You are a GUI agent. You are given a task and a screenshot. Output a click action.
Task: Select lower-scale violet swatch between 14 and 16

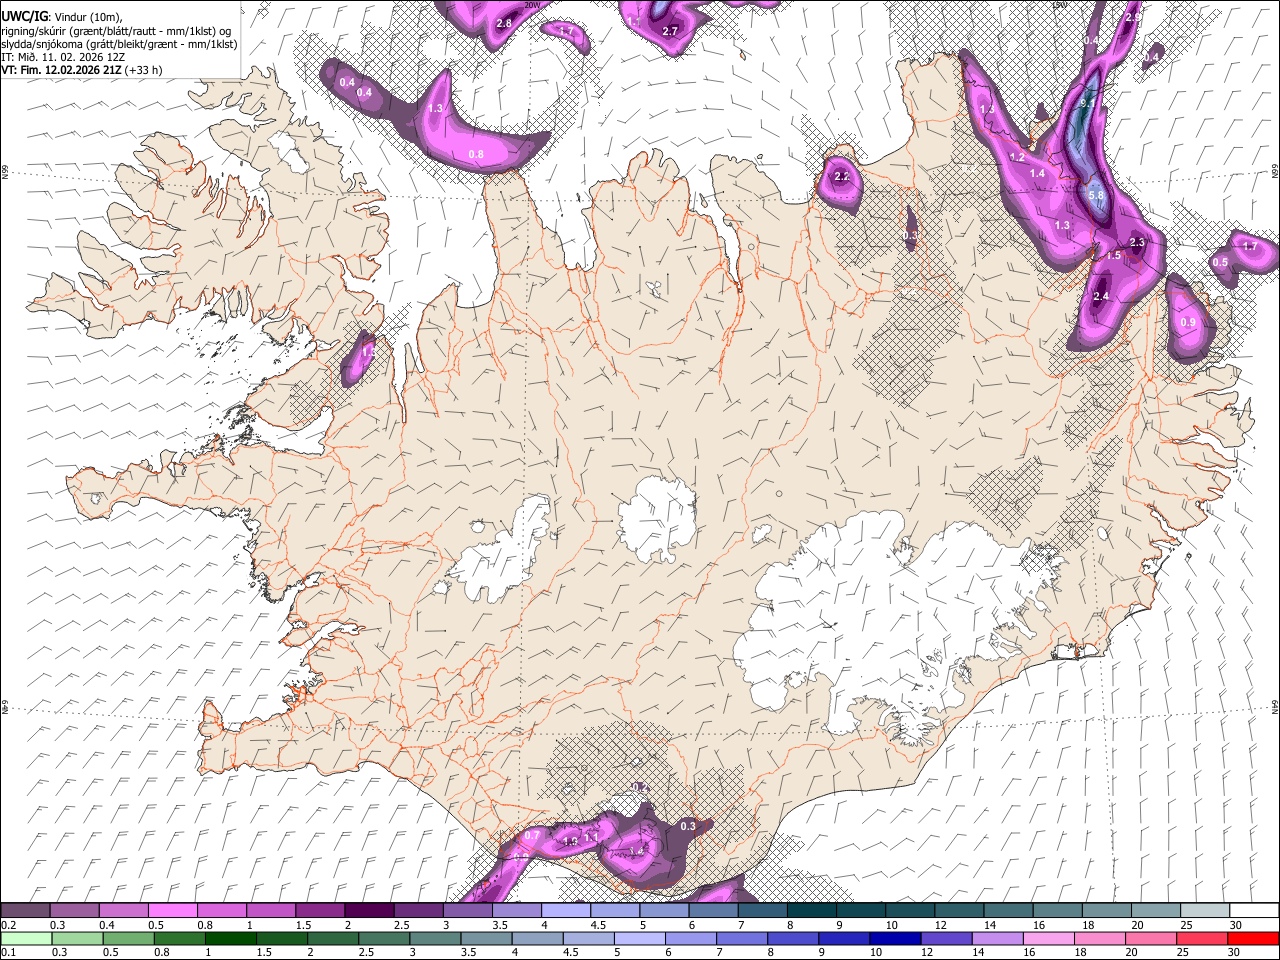click(999, 938)
